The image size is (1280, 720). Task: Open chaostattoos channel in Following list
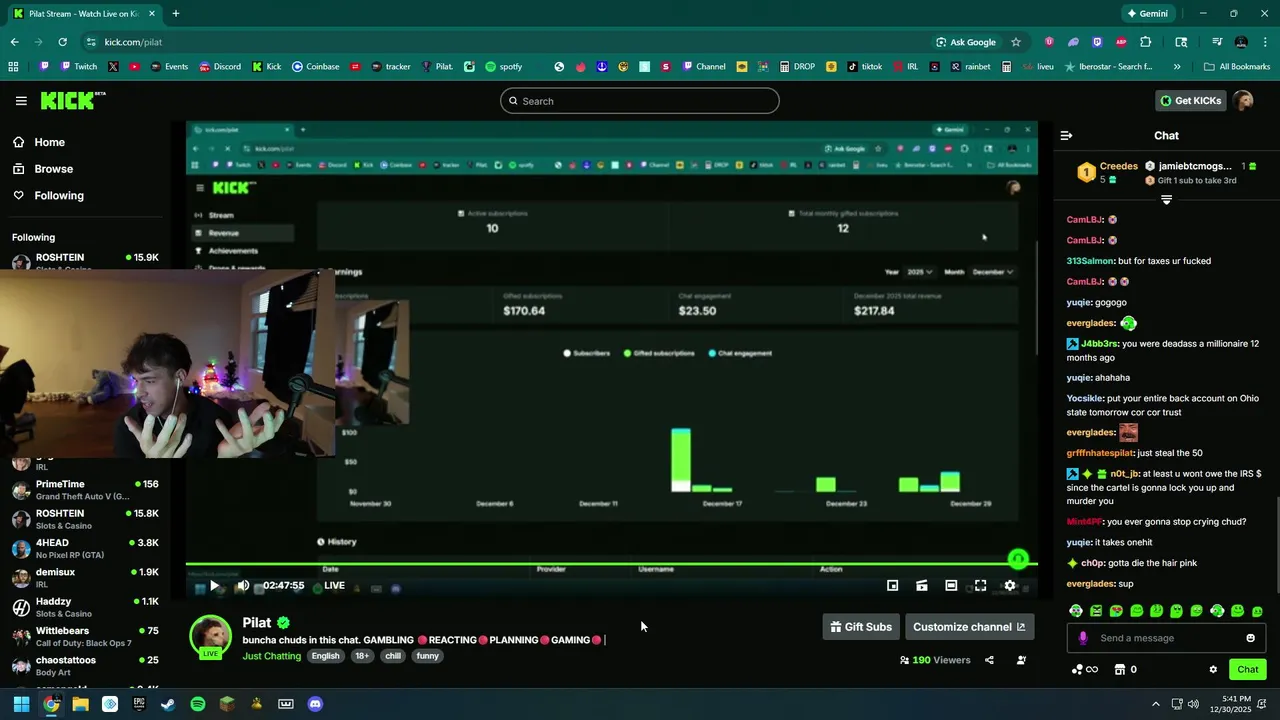[85, 666]
